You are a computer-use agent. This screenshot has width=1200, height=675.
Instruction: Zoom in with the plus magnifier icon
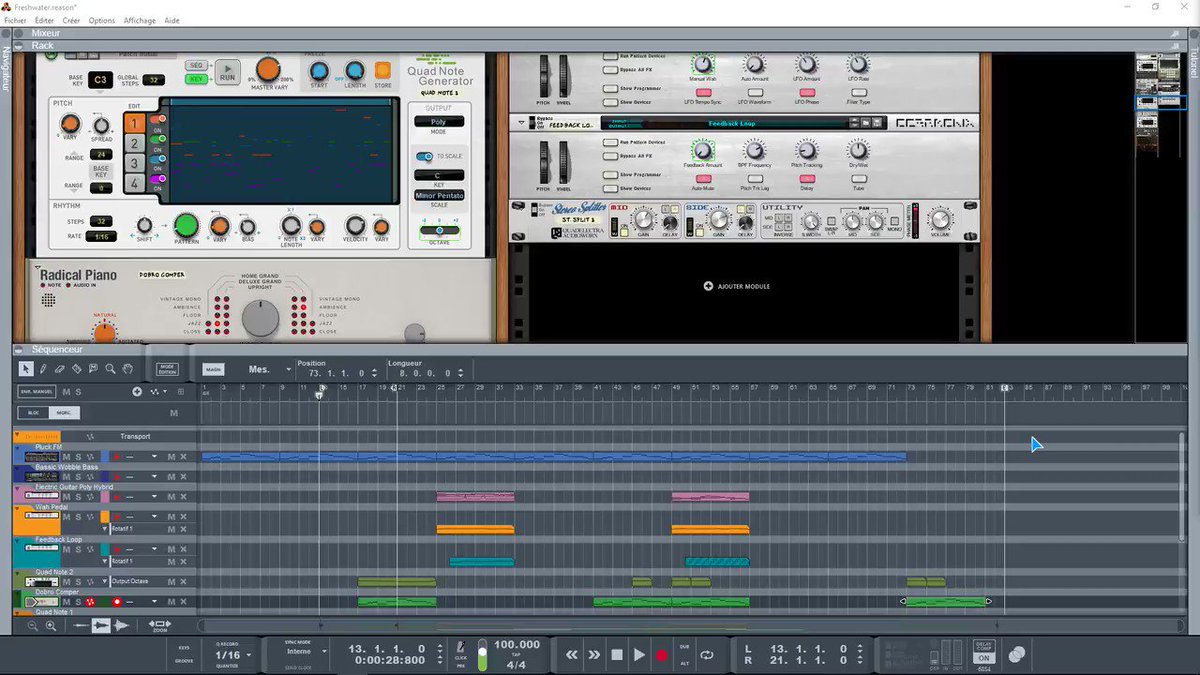point(51,625)
